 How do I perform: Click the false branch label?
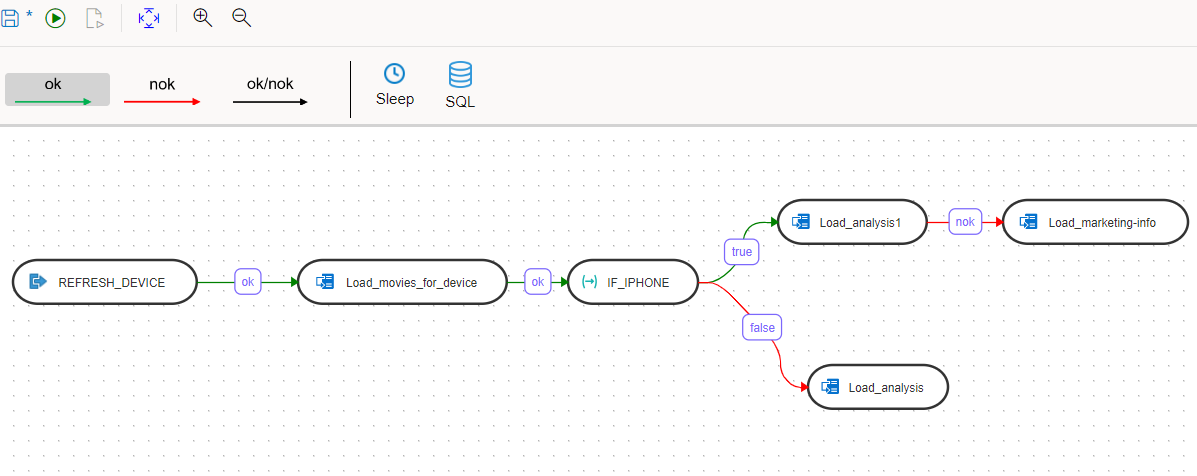click(762, 328)
